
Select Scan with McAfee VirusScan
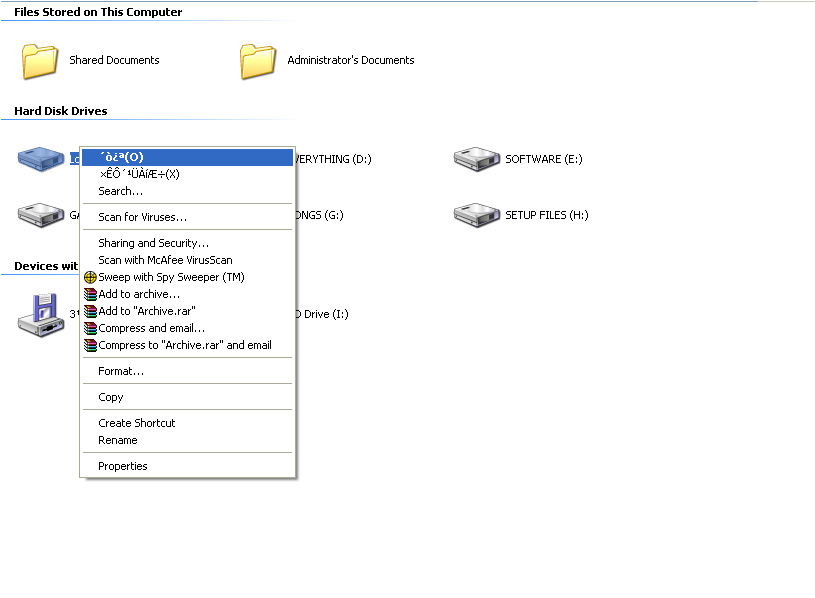coord(165,260)
